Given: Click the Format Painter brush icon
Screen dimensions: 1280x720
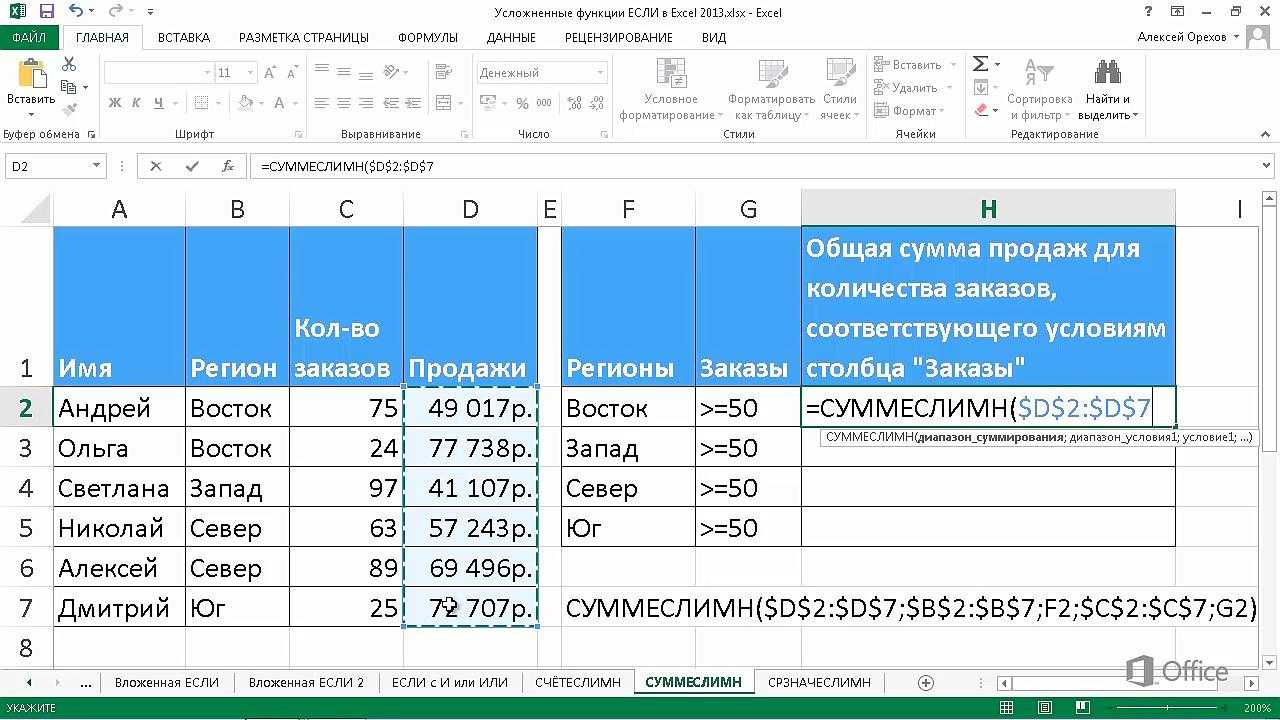Looking at the screenshot, I should click(x=69, y=110).
